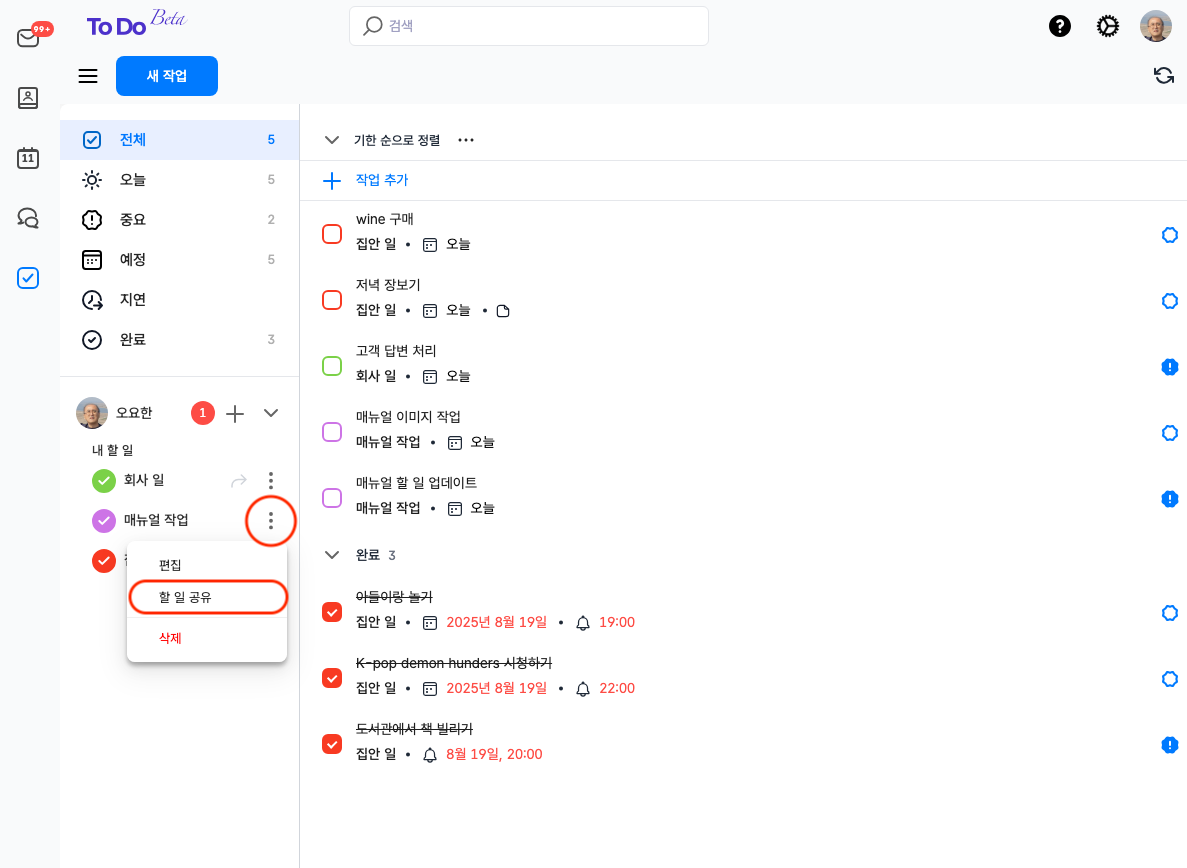Image resolution: width=1187 pixels, height=868 pixels.
Task: Open the chat icon in left rail
Action: pos(28,218)
